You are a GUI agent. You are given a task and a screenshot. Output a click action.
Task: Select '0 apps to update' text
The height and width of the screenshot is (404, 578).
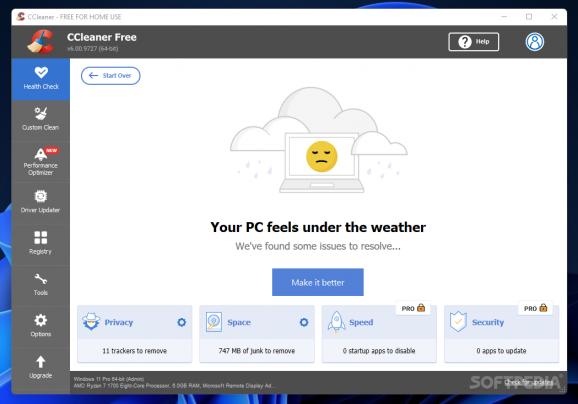[501, 351]
